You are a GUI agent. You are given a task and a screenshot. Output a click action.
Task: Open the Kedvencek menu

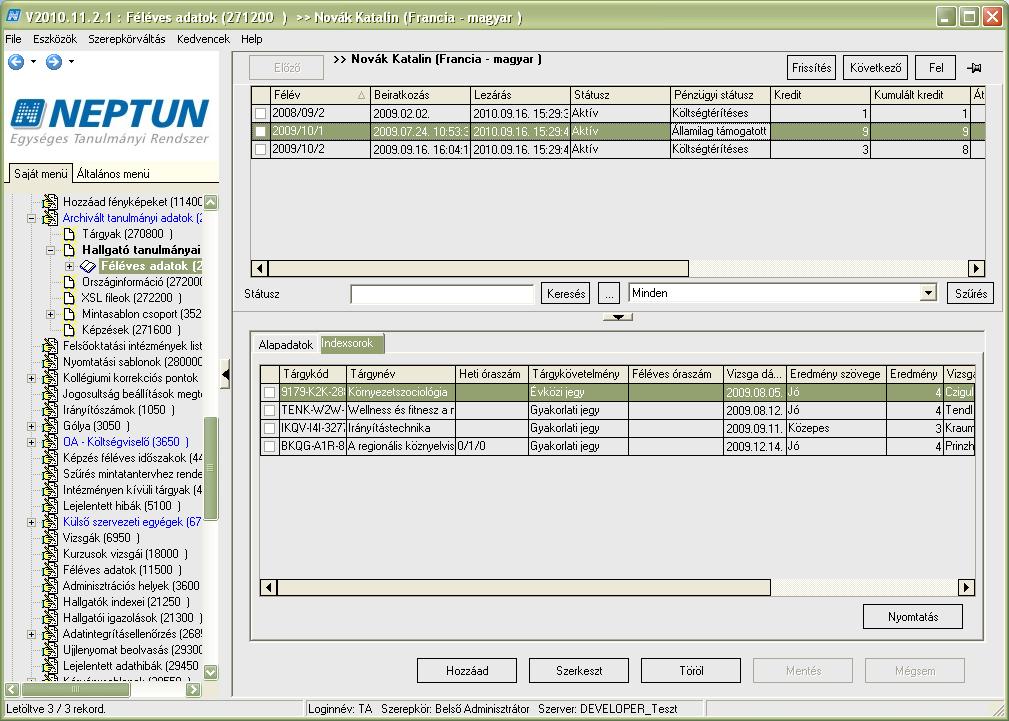(203, 39)
